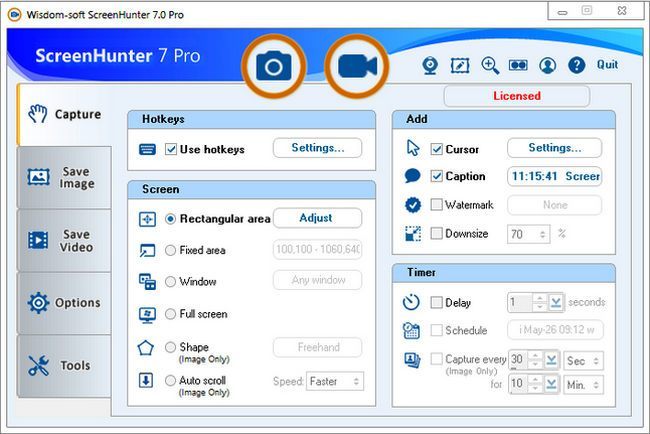
Task: Click the camera screenshot capture button
Action: 274,66
